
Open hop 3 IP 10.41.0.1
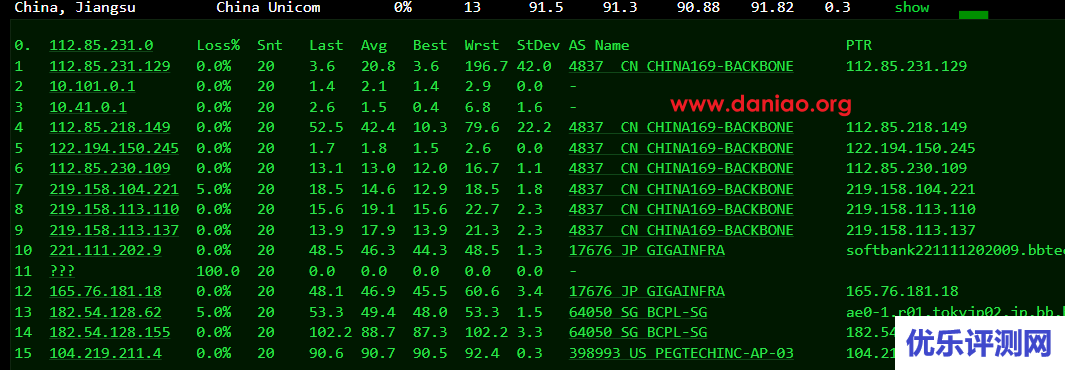point(88,107)
